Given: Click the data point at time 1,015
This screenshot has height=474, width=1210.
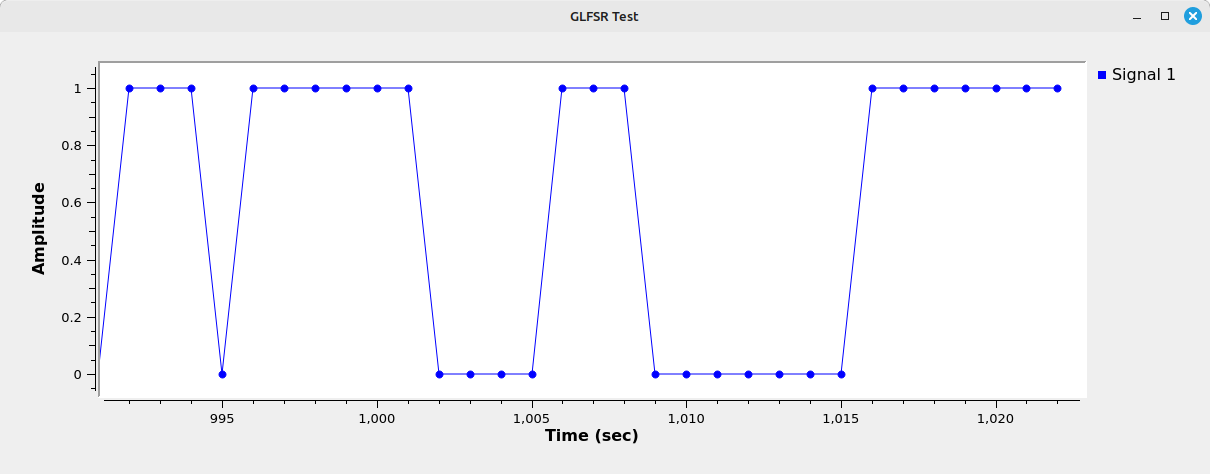Looking at the screenshot, I should (x=841, y=374).
